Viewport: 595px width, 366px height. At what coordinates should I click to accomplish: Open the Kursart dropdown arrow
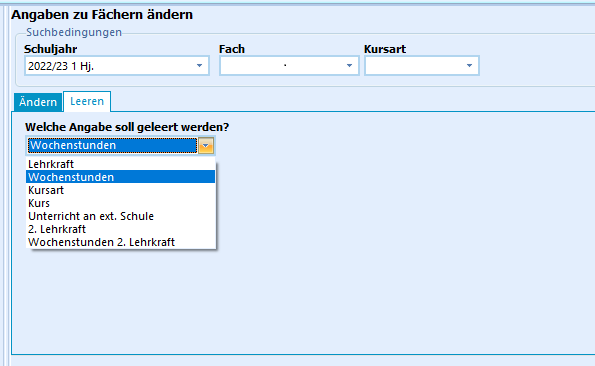point(469,66)
